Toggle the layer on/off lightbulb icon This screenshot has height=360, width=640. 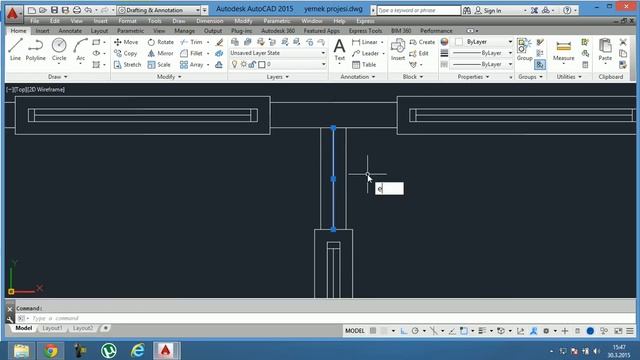(234, 64)
